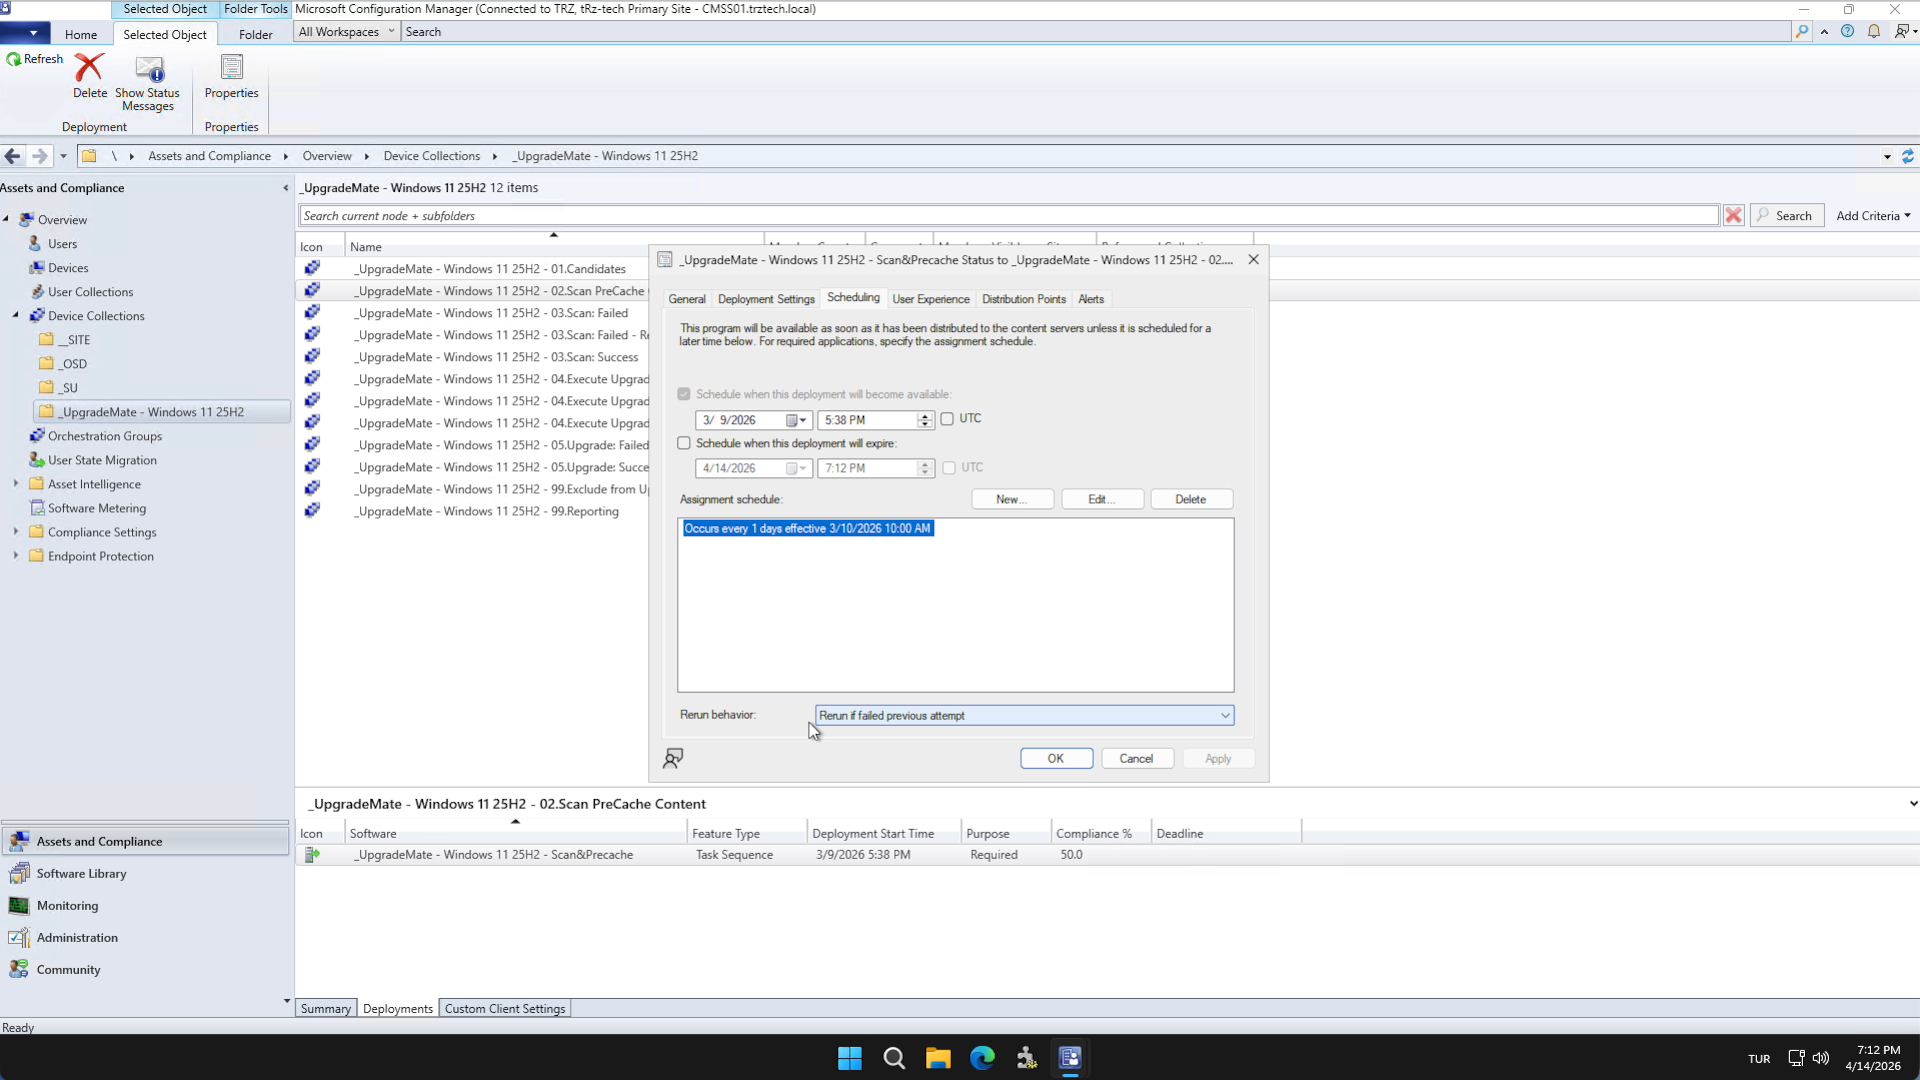Switch to Custom Client Settings tab
The height and width of the screenshot is (1080, 1920).
[x=505, y=1009]
